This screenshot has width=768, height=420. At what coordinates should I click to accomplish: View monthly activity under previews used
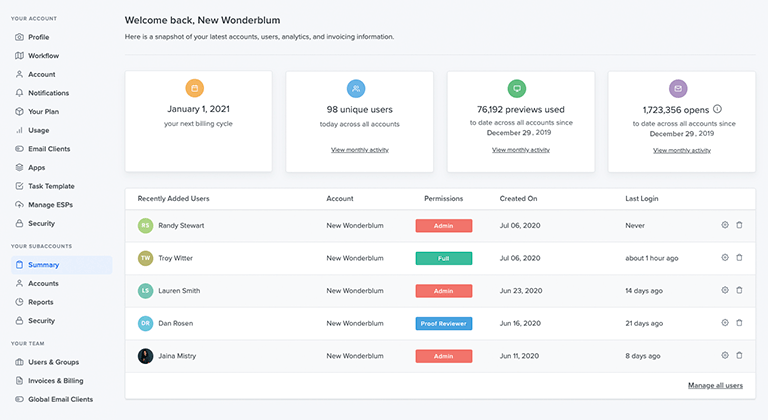521,150
